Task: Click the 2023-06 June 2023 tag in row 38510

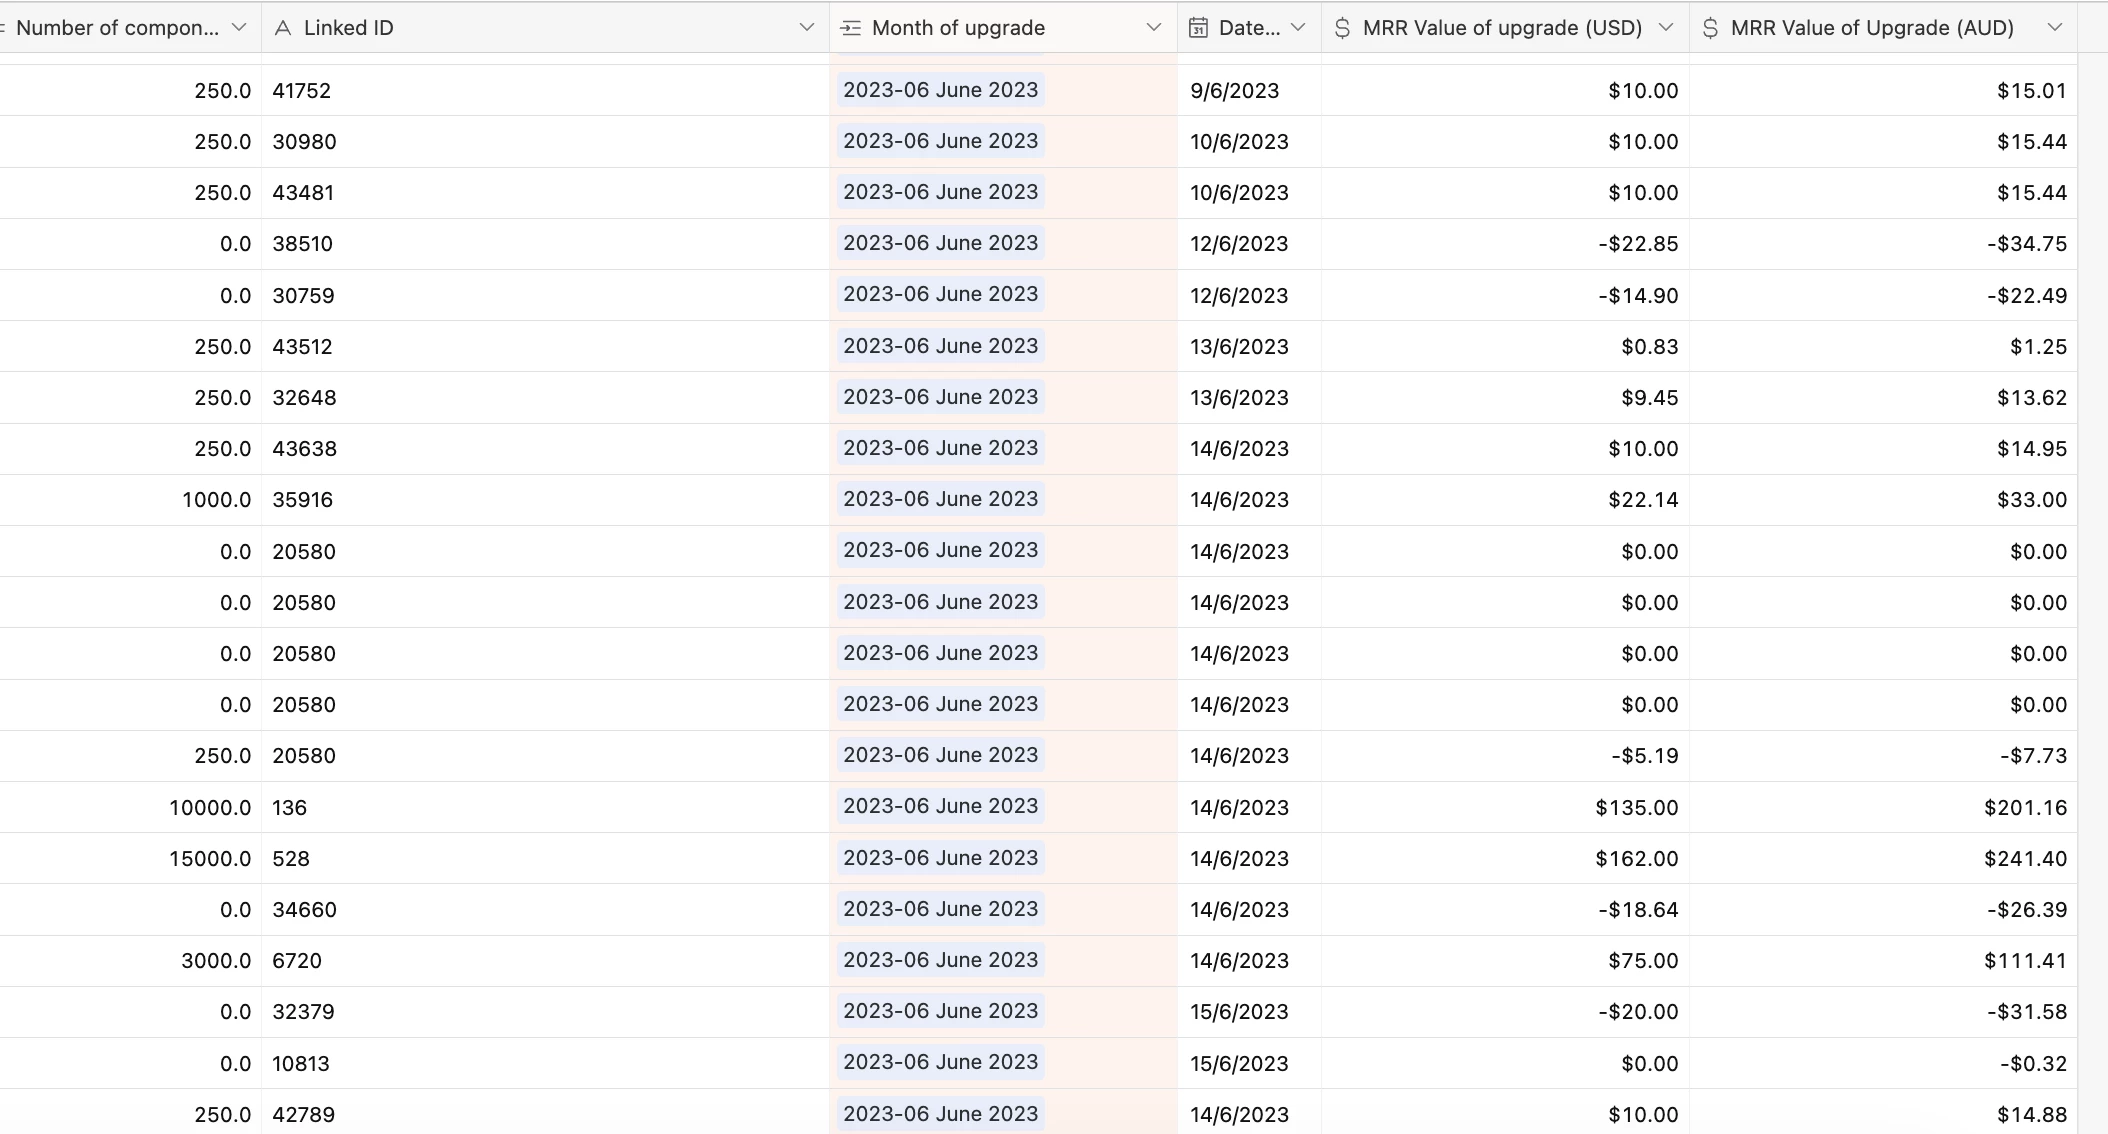Action: (940, 243)
